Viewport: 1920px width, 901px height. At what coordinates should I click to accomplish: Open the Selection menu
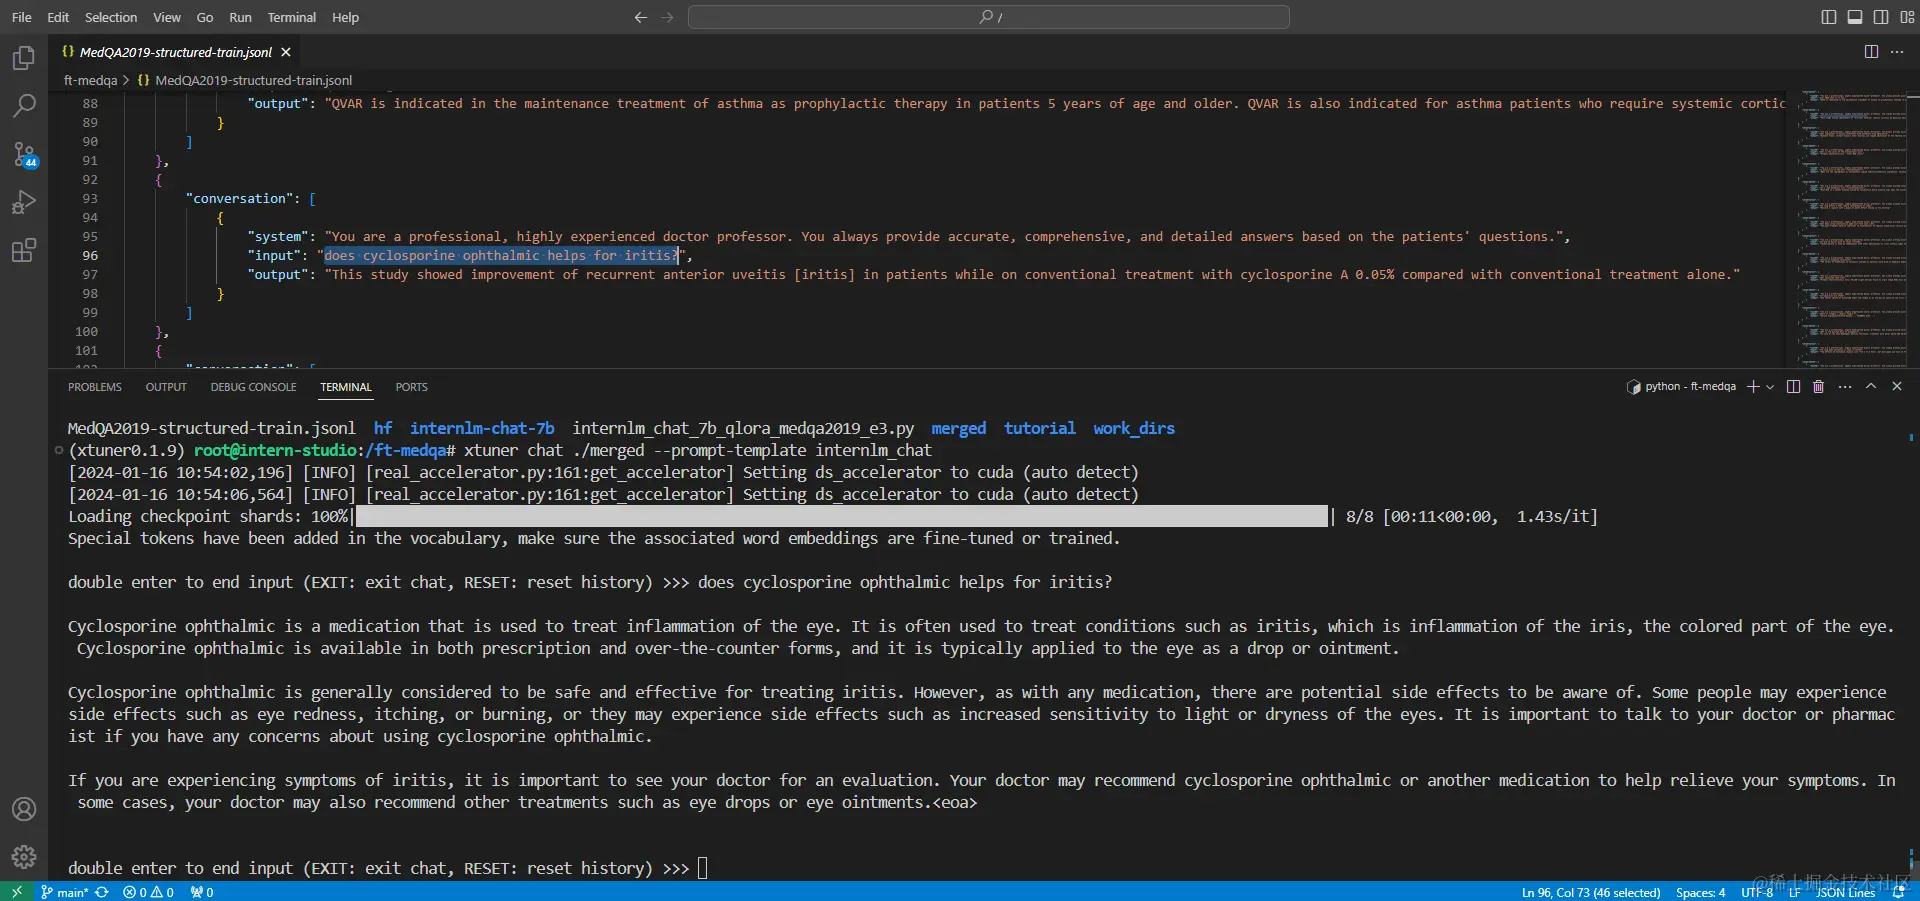pos(111,17)
